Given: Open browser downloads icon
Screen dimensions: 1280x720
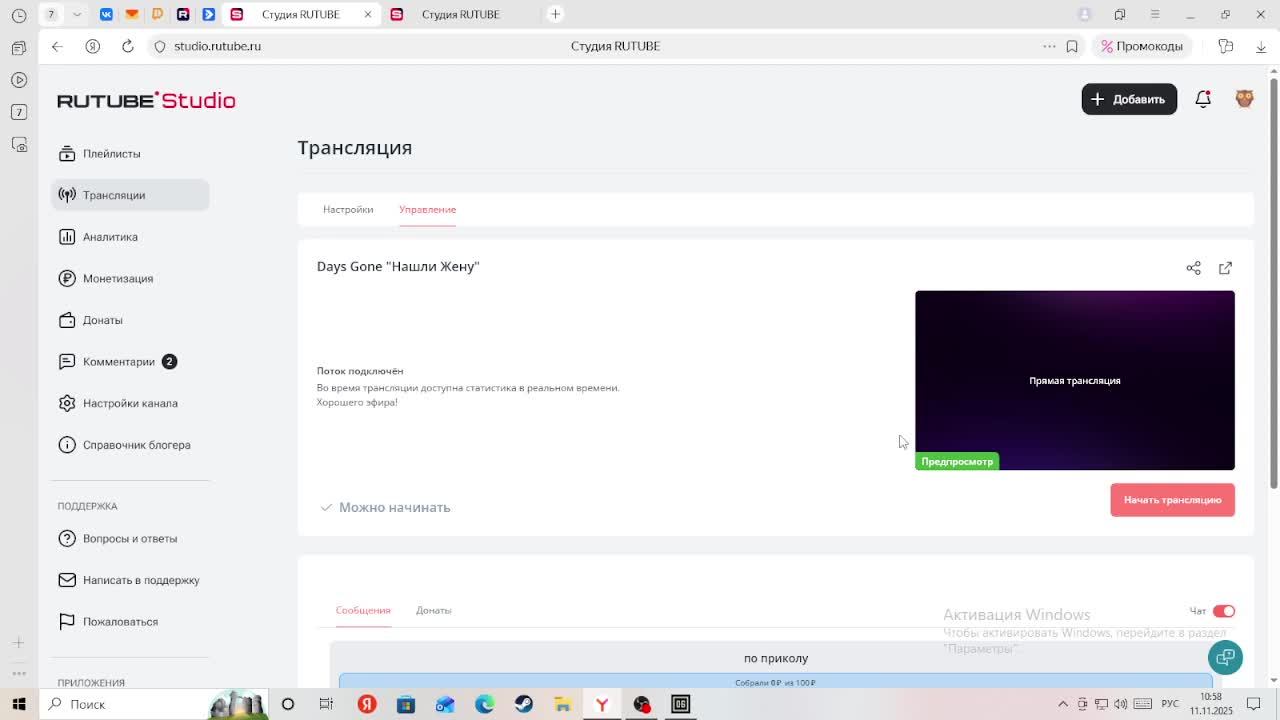Looking at the screenshot, I should (1261, 46).
